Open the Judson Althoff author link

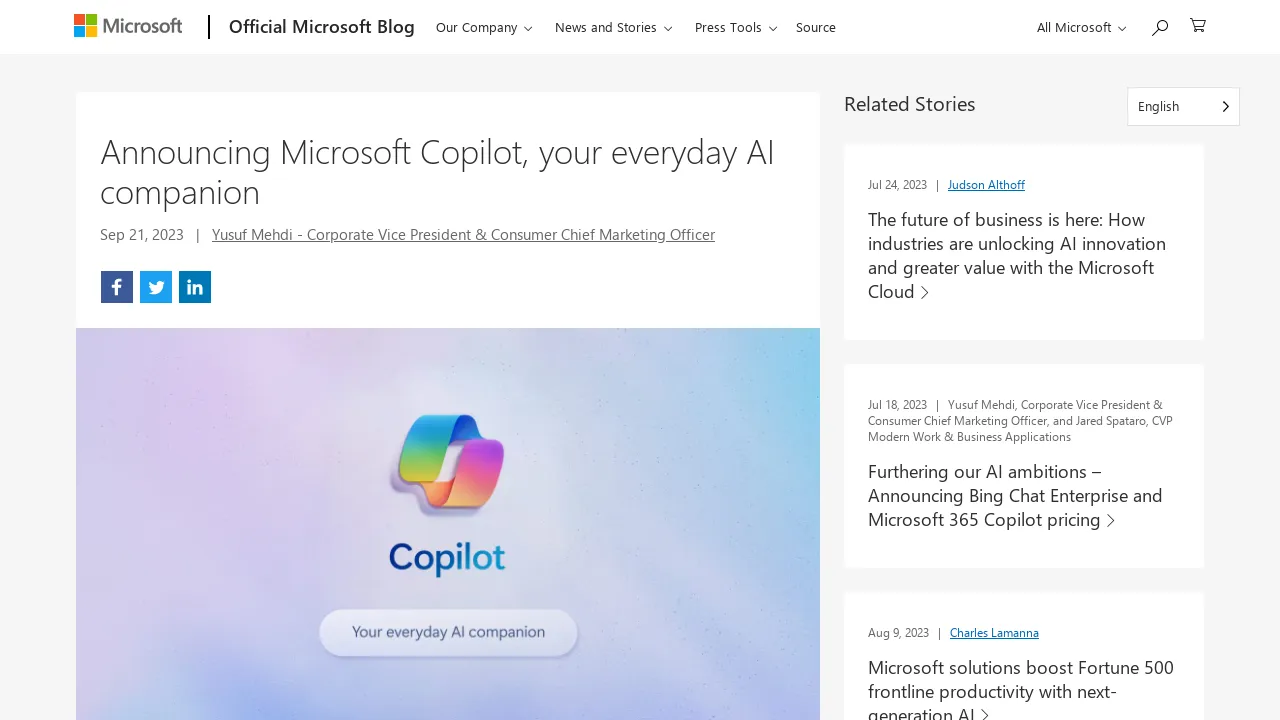click(986, 183)
